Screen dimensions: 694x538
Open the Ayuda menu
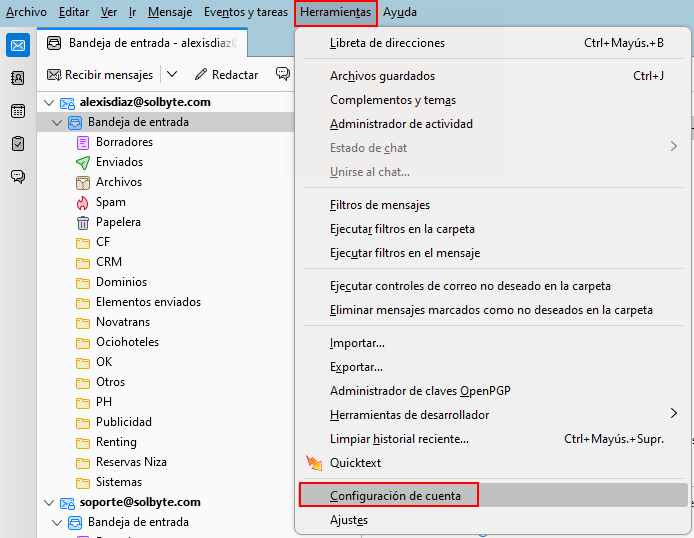(x=400, y=12)
